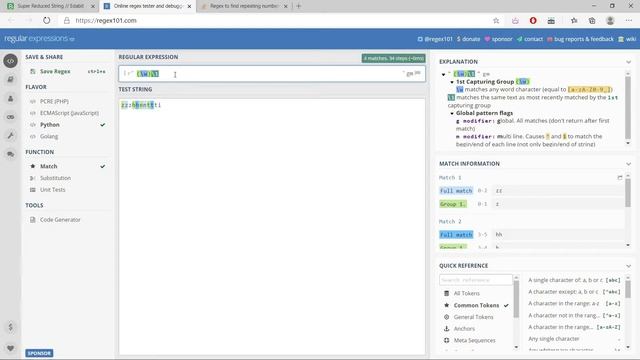Open the @regex101 Twitter link
Viewport: 640px width, 360px height.
(x=435, y=39)
